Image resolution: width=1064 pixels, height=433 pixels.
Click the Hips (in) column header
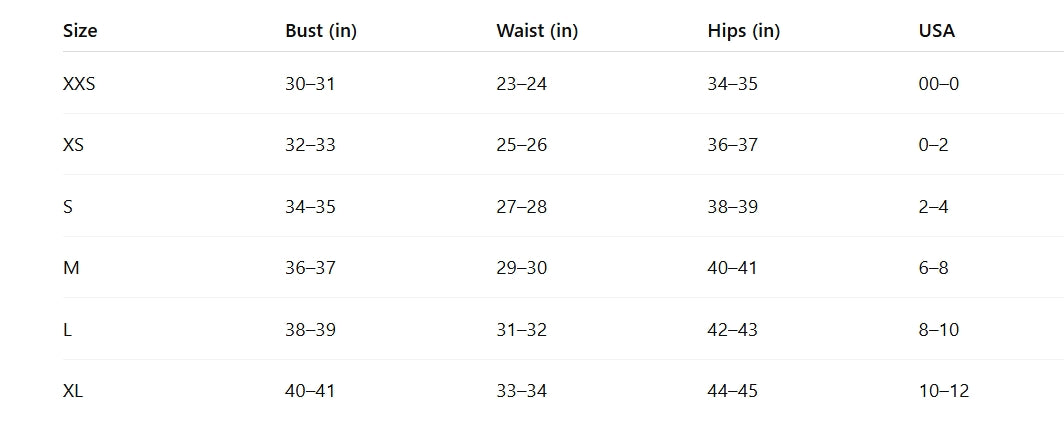(743, 31)
